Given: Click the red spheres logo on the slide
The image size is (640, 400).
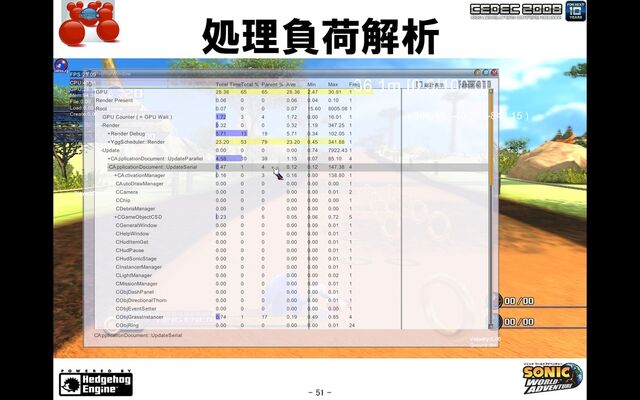Looking at the screenshot, I should click(89, 23).
